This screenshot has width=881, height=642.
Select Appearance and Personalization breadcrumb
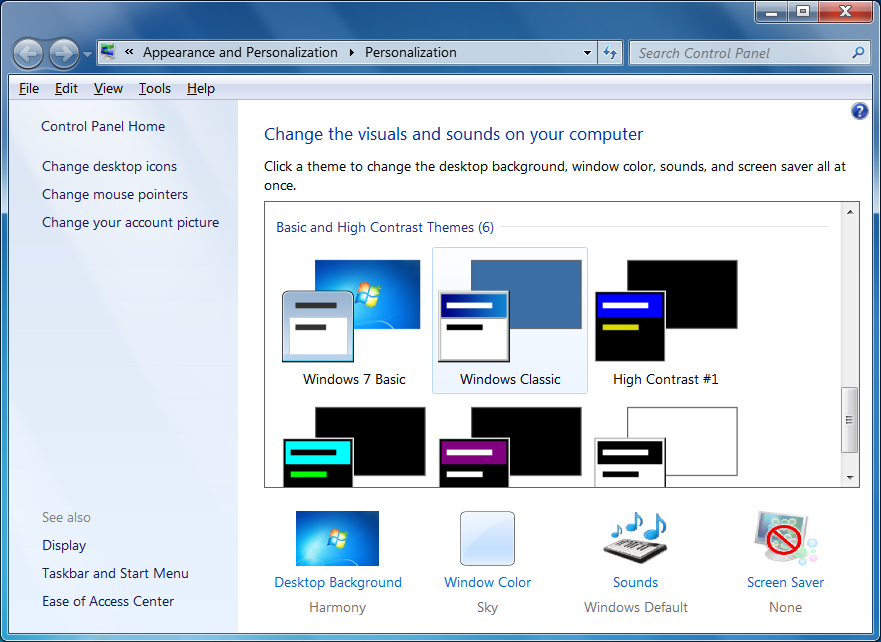240,52
